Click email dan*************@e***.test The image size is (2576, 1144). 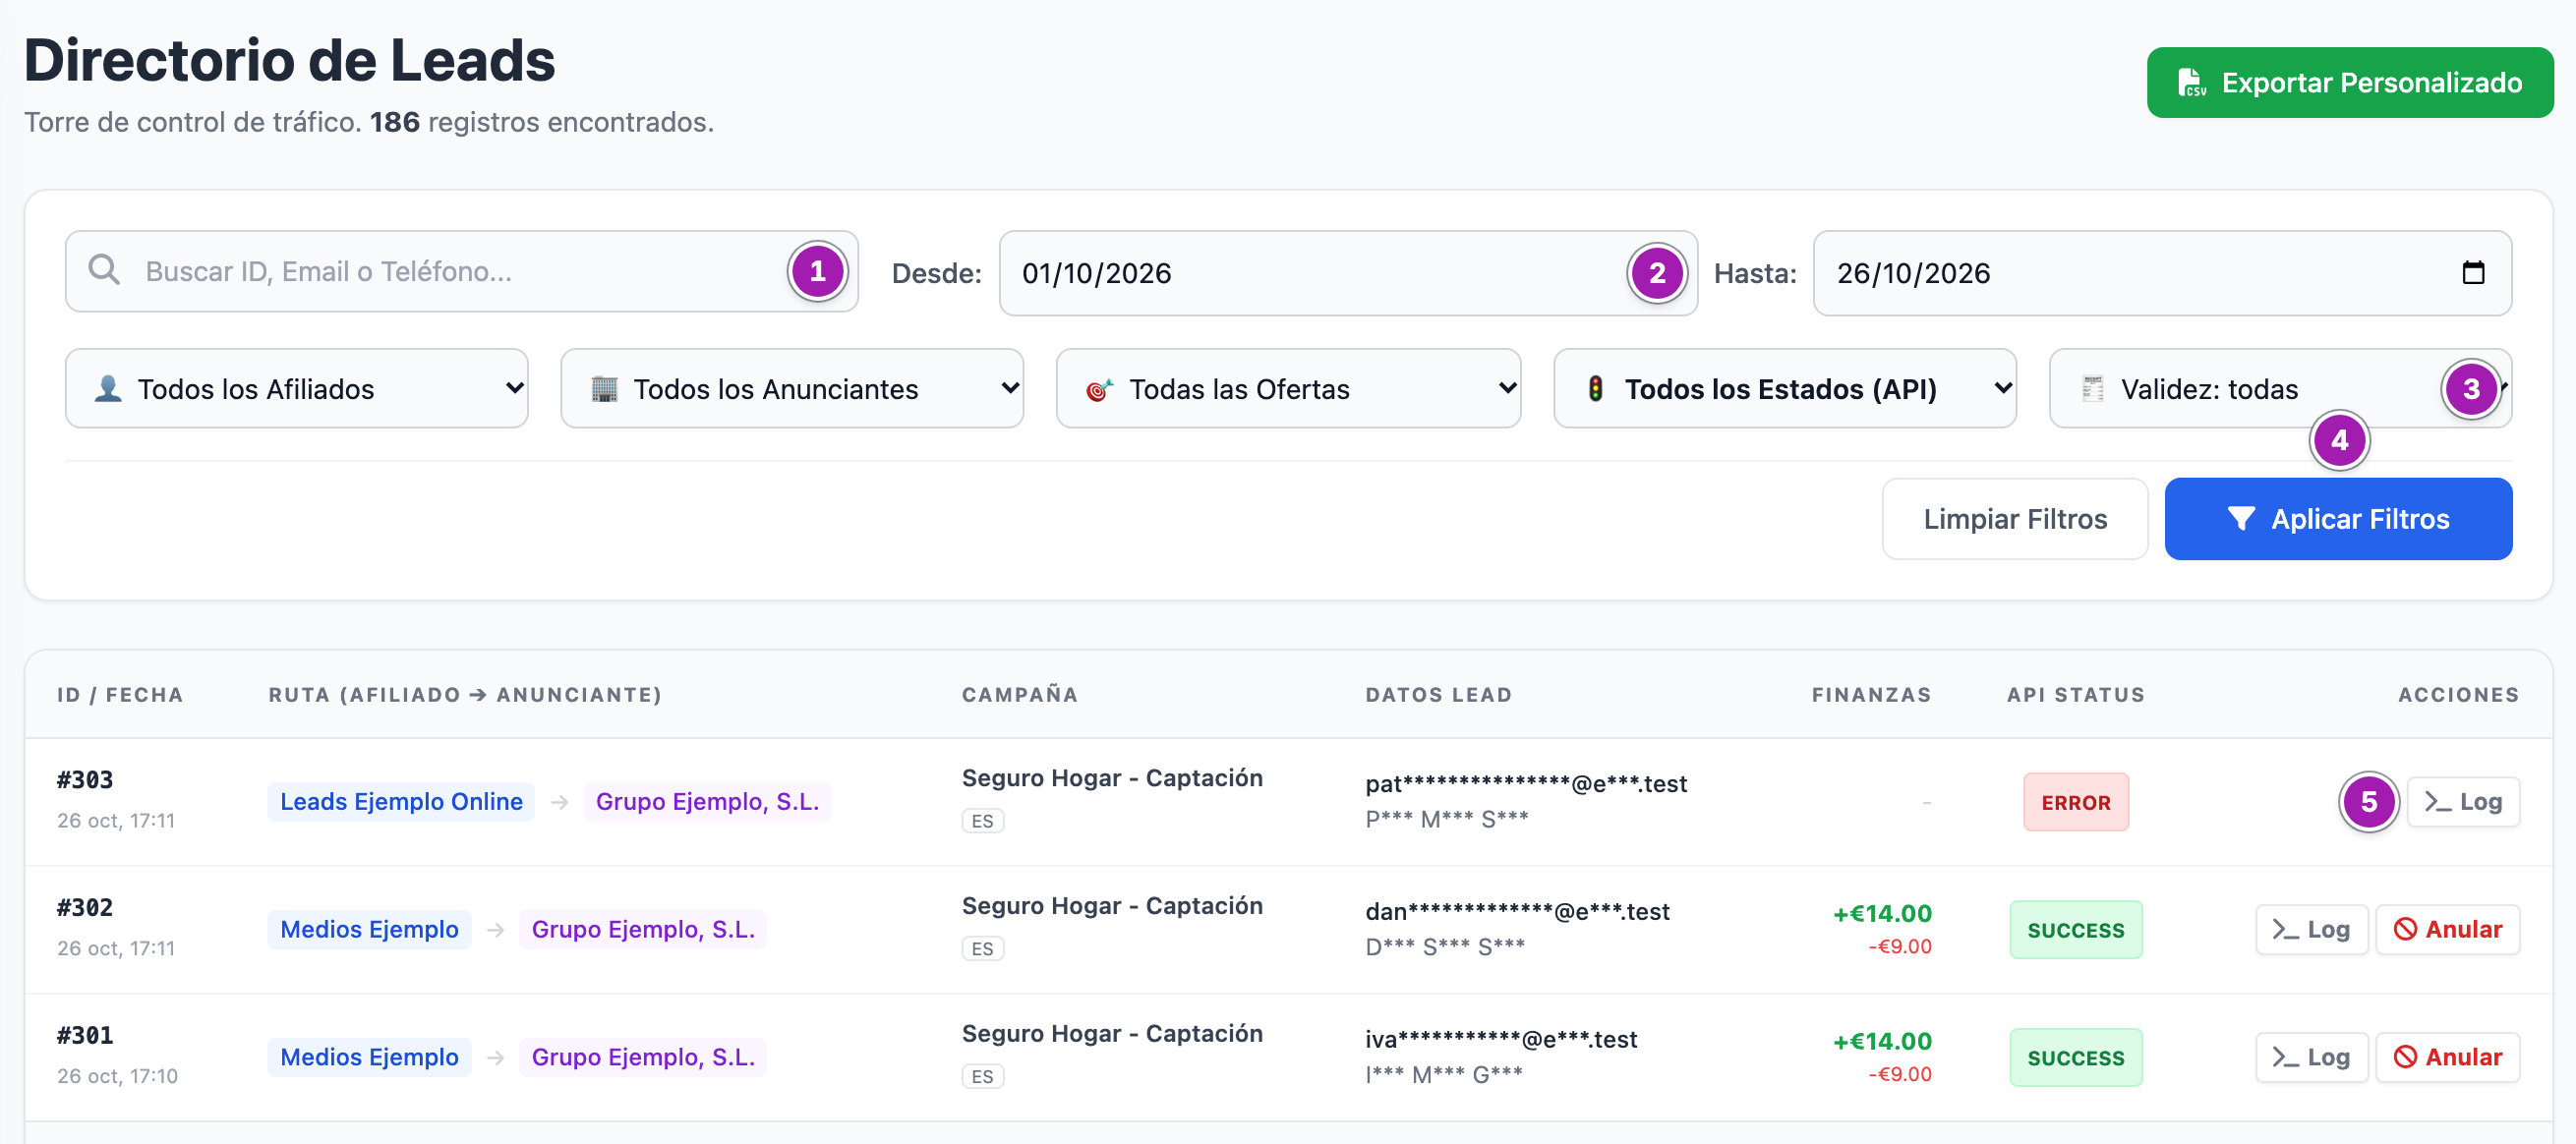(x=1517, y=911)
